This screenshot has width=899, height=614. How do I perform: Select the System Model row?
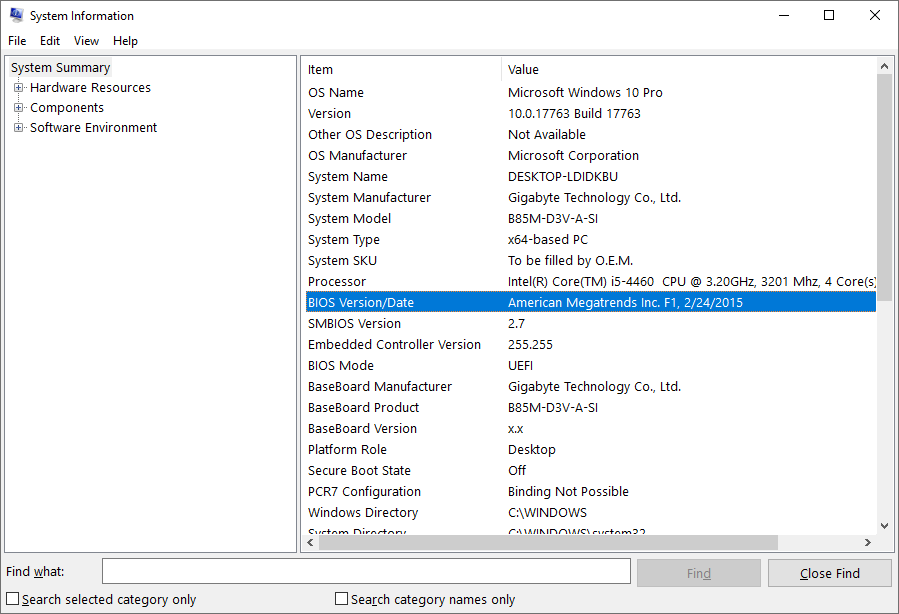click(591, 218)
